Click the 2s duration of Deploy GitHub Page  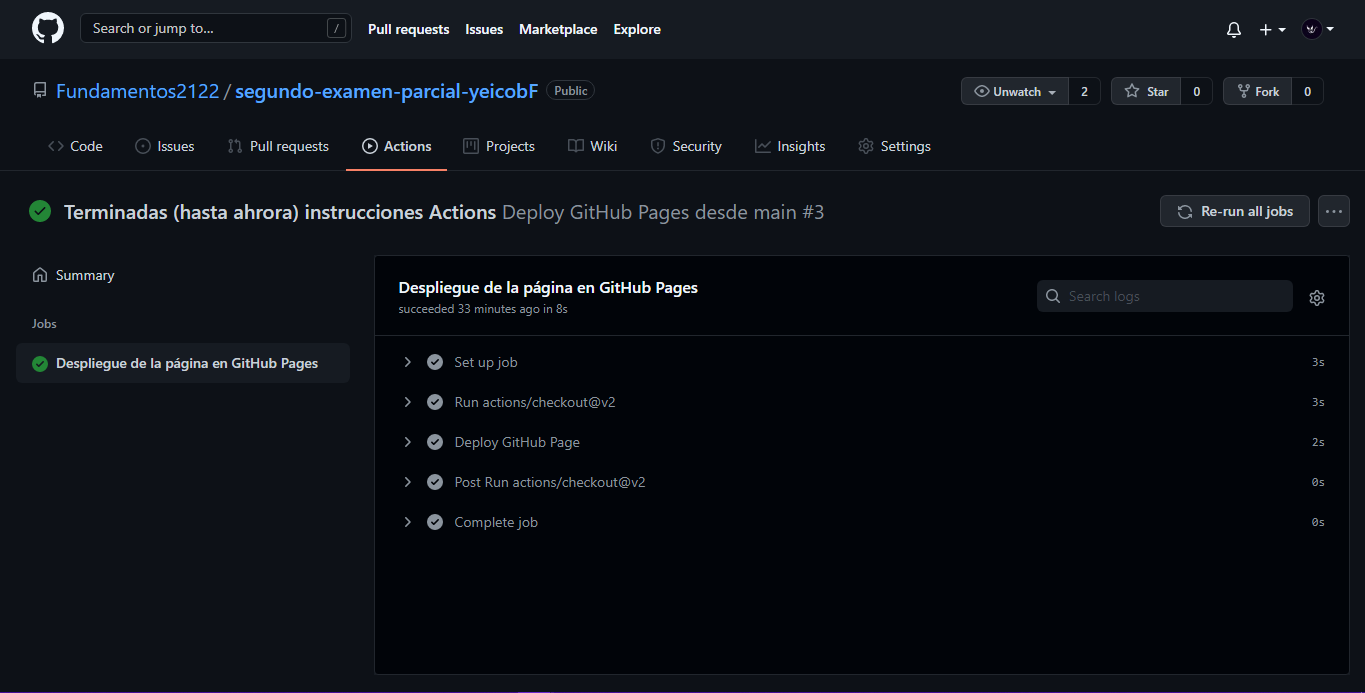pos(1318,442)
